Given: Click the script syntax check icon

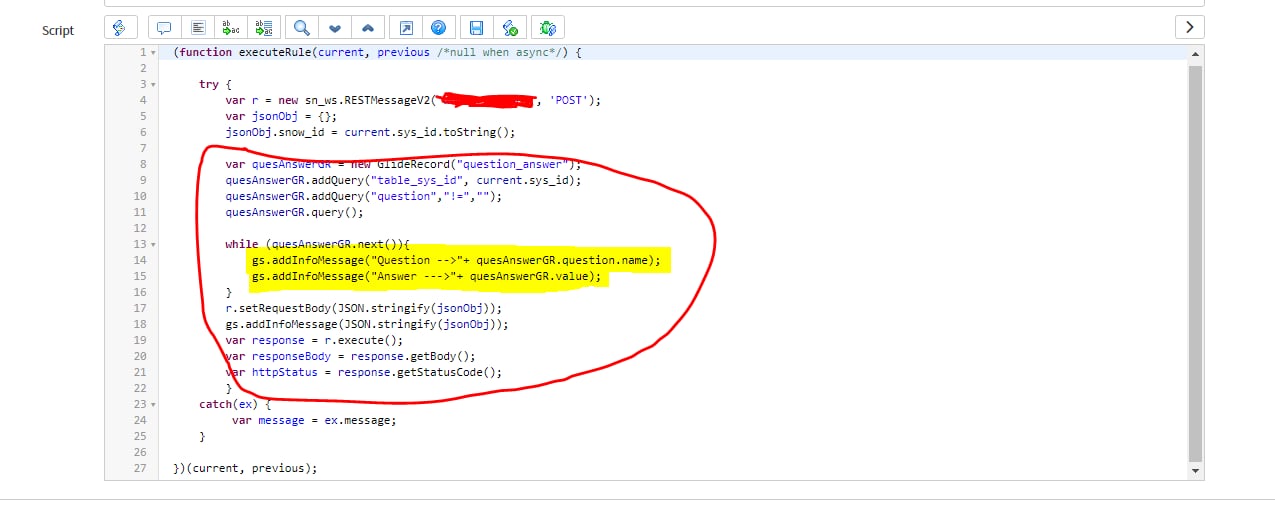Looking at the screenshot, I should pos(511,28).
